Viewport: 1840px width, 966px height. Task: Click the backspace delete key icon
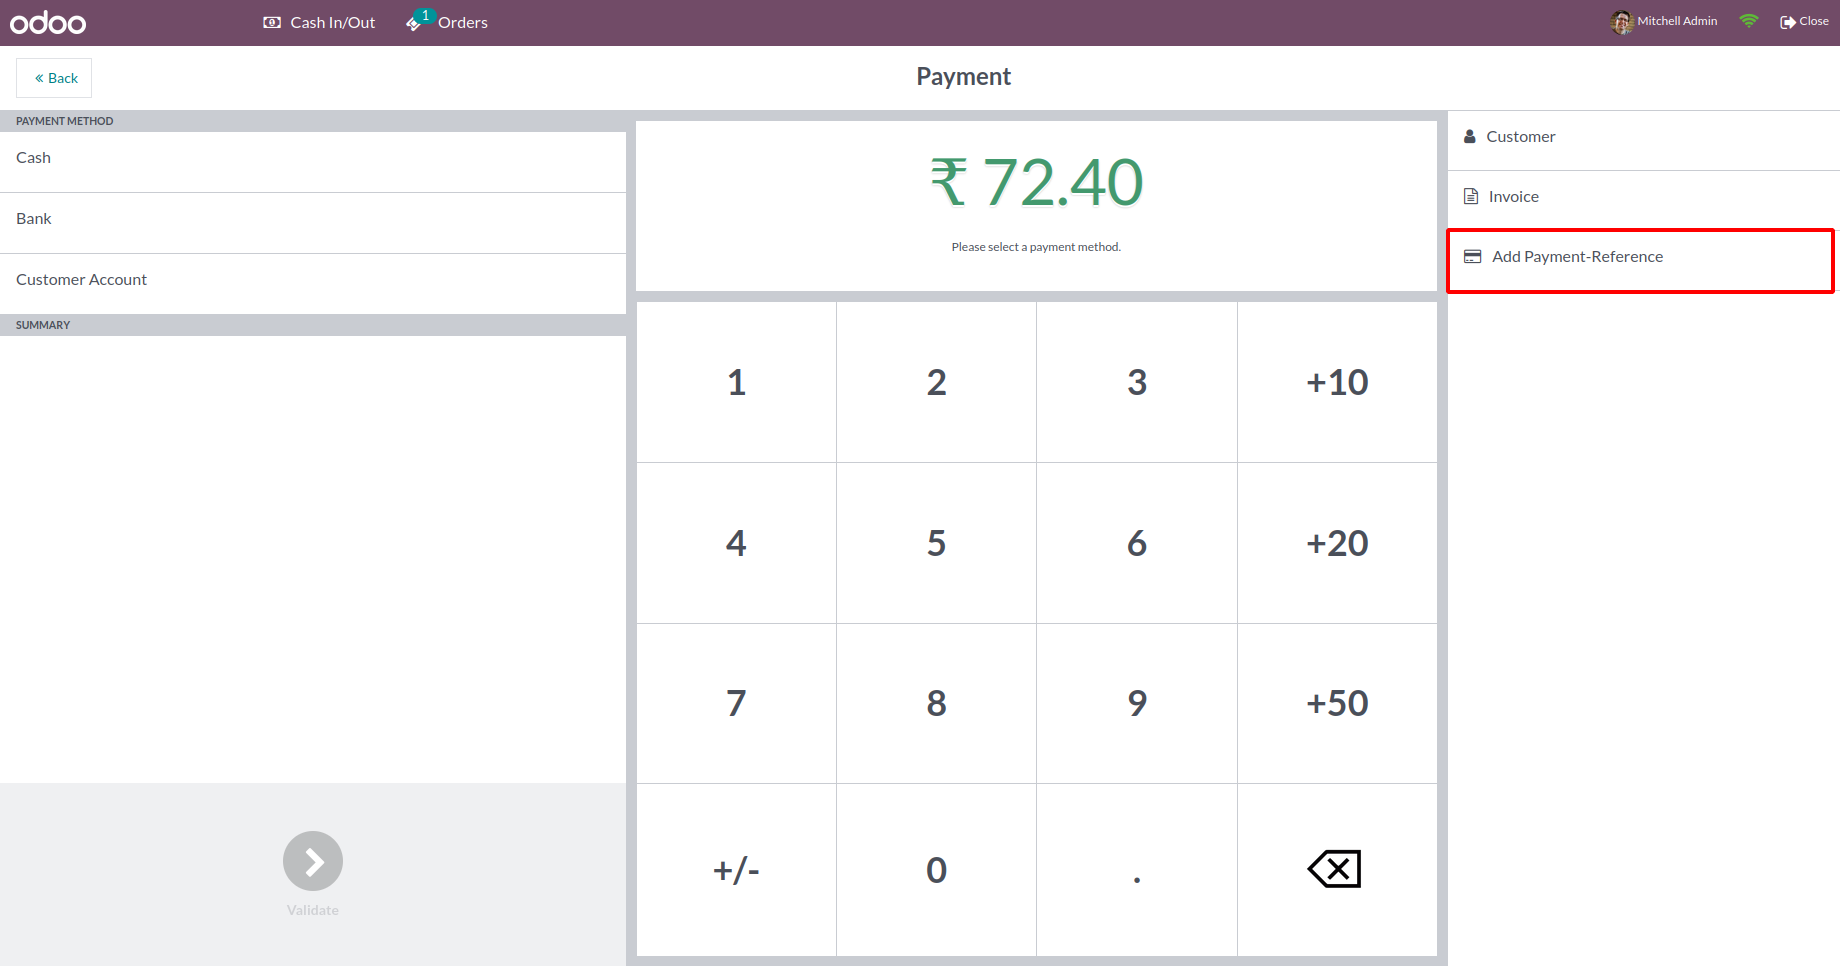(1335, 869)
